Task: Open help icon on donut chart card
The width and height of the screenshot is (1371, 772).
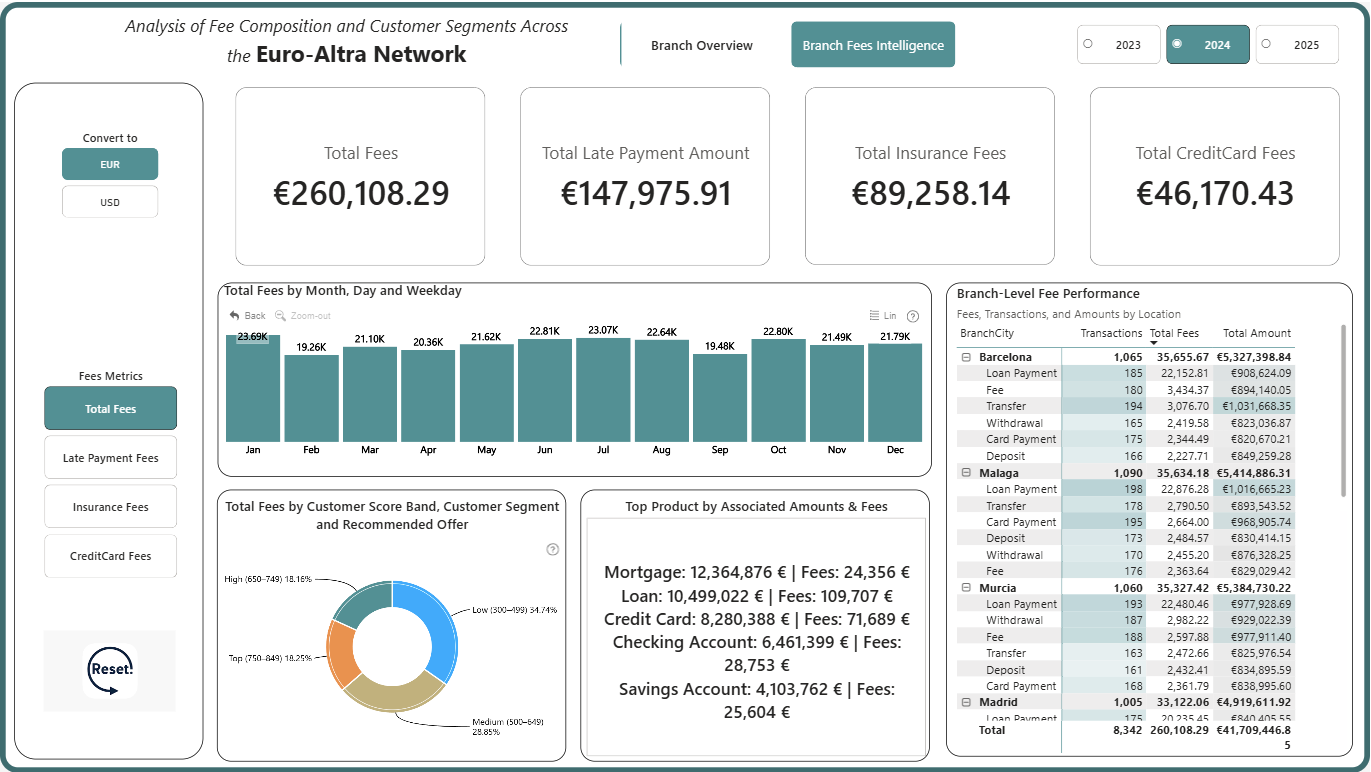Action: (x=553, y=549)
